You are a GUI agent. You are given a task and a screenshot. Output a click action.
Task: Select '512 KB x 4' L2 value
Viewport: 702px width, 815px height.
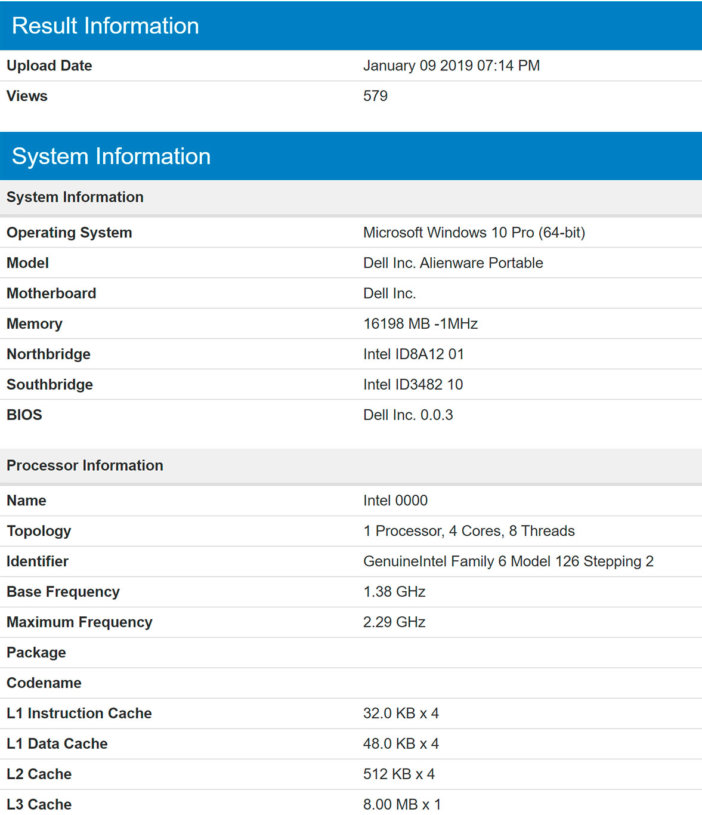[x=399, y=774]
